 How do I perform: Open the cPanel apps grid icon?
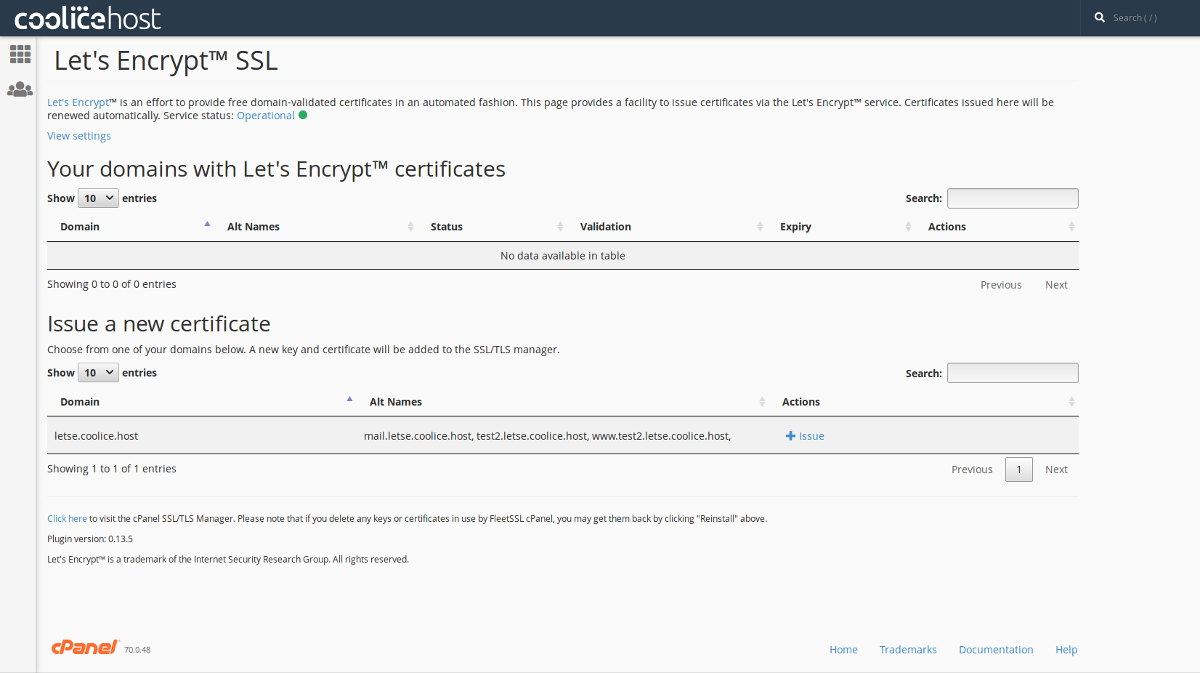[20, 54]
